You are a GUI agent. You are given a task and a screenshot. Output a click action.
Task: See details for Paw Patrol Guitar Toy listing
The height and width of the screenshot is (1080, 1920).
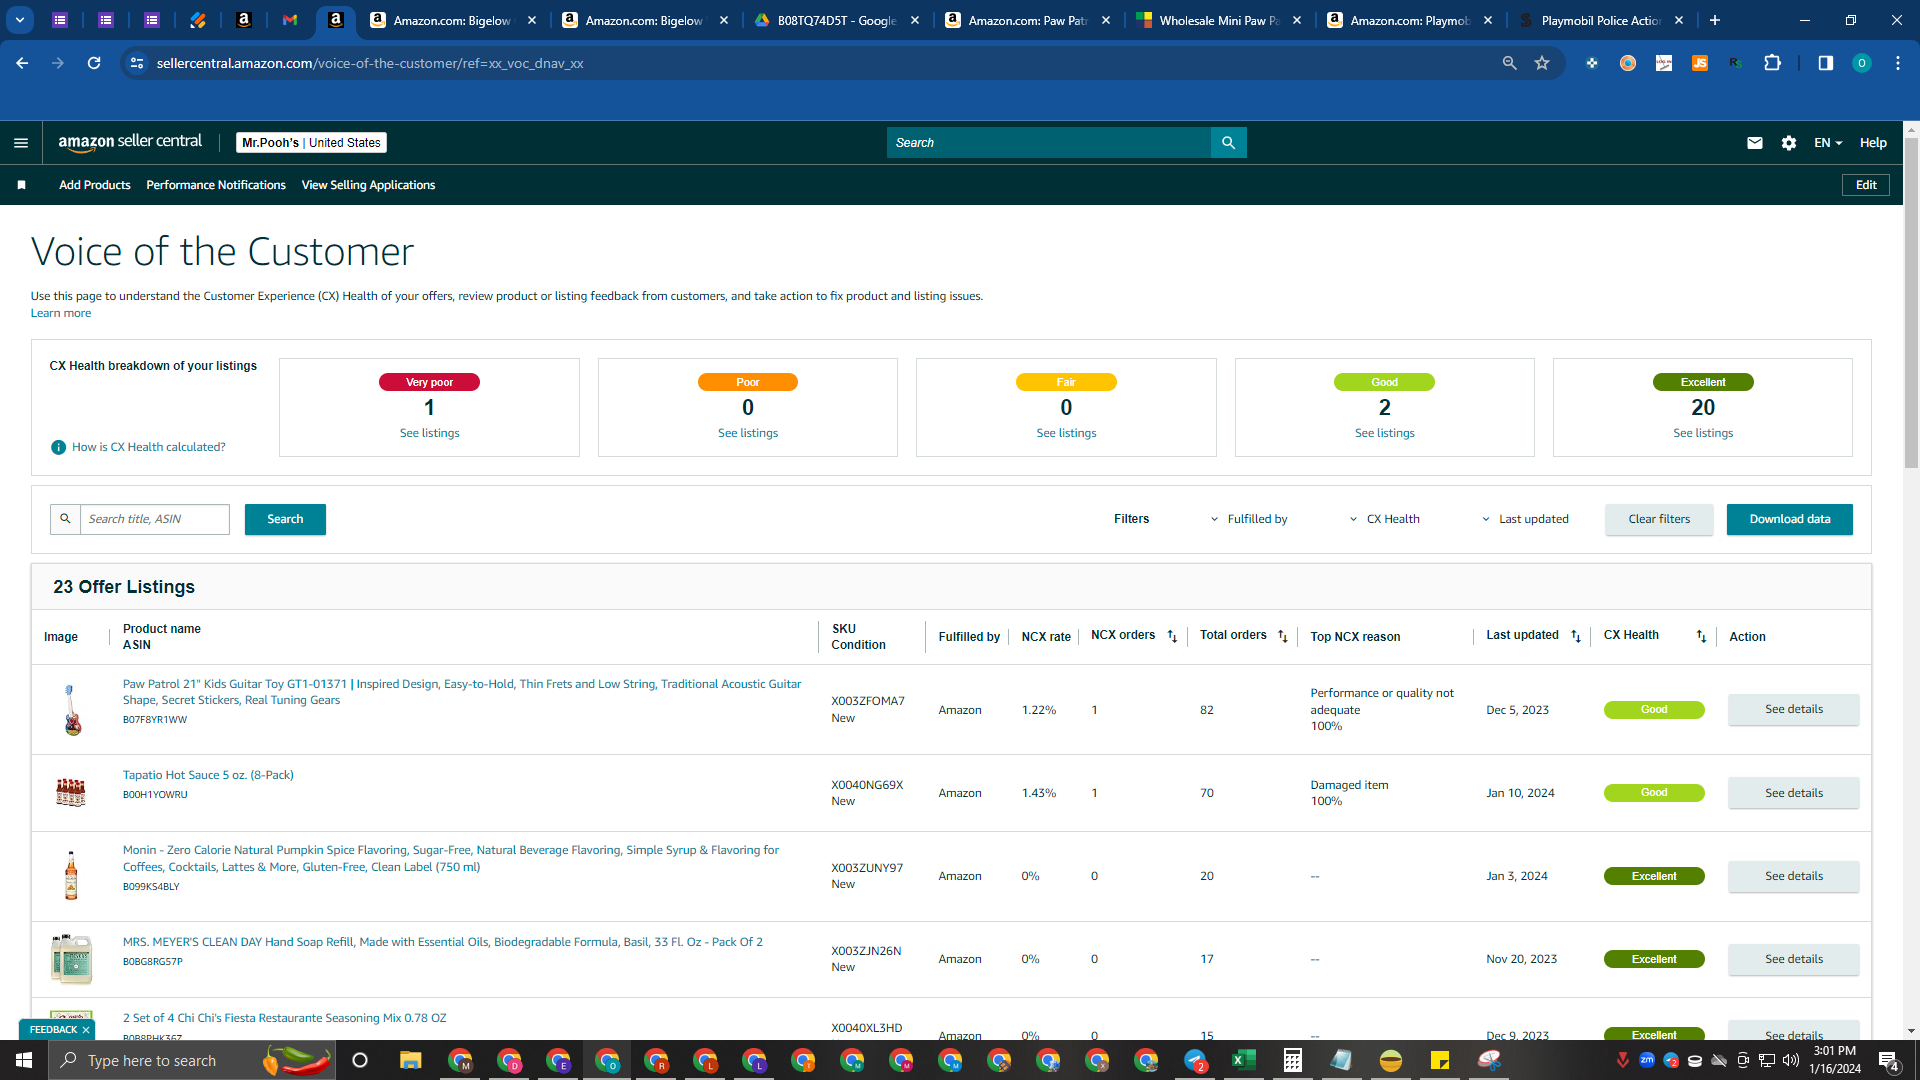click(x=1794, y=709)
